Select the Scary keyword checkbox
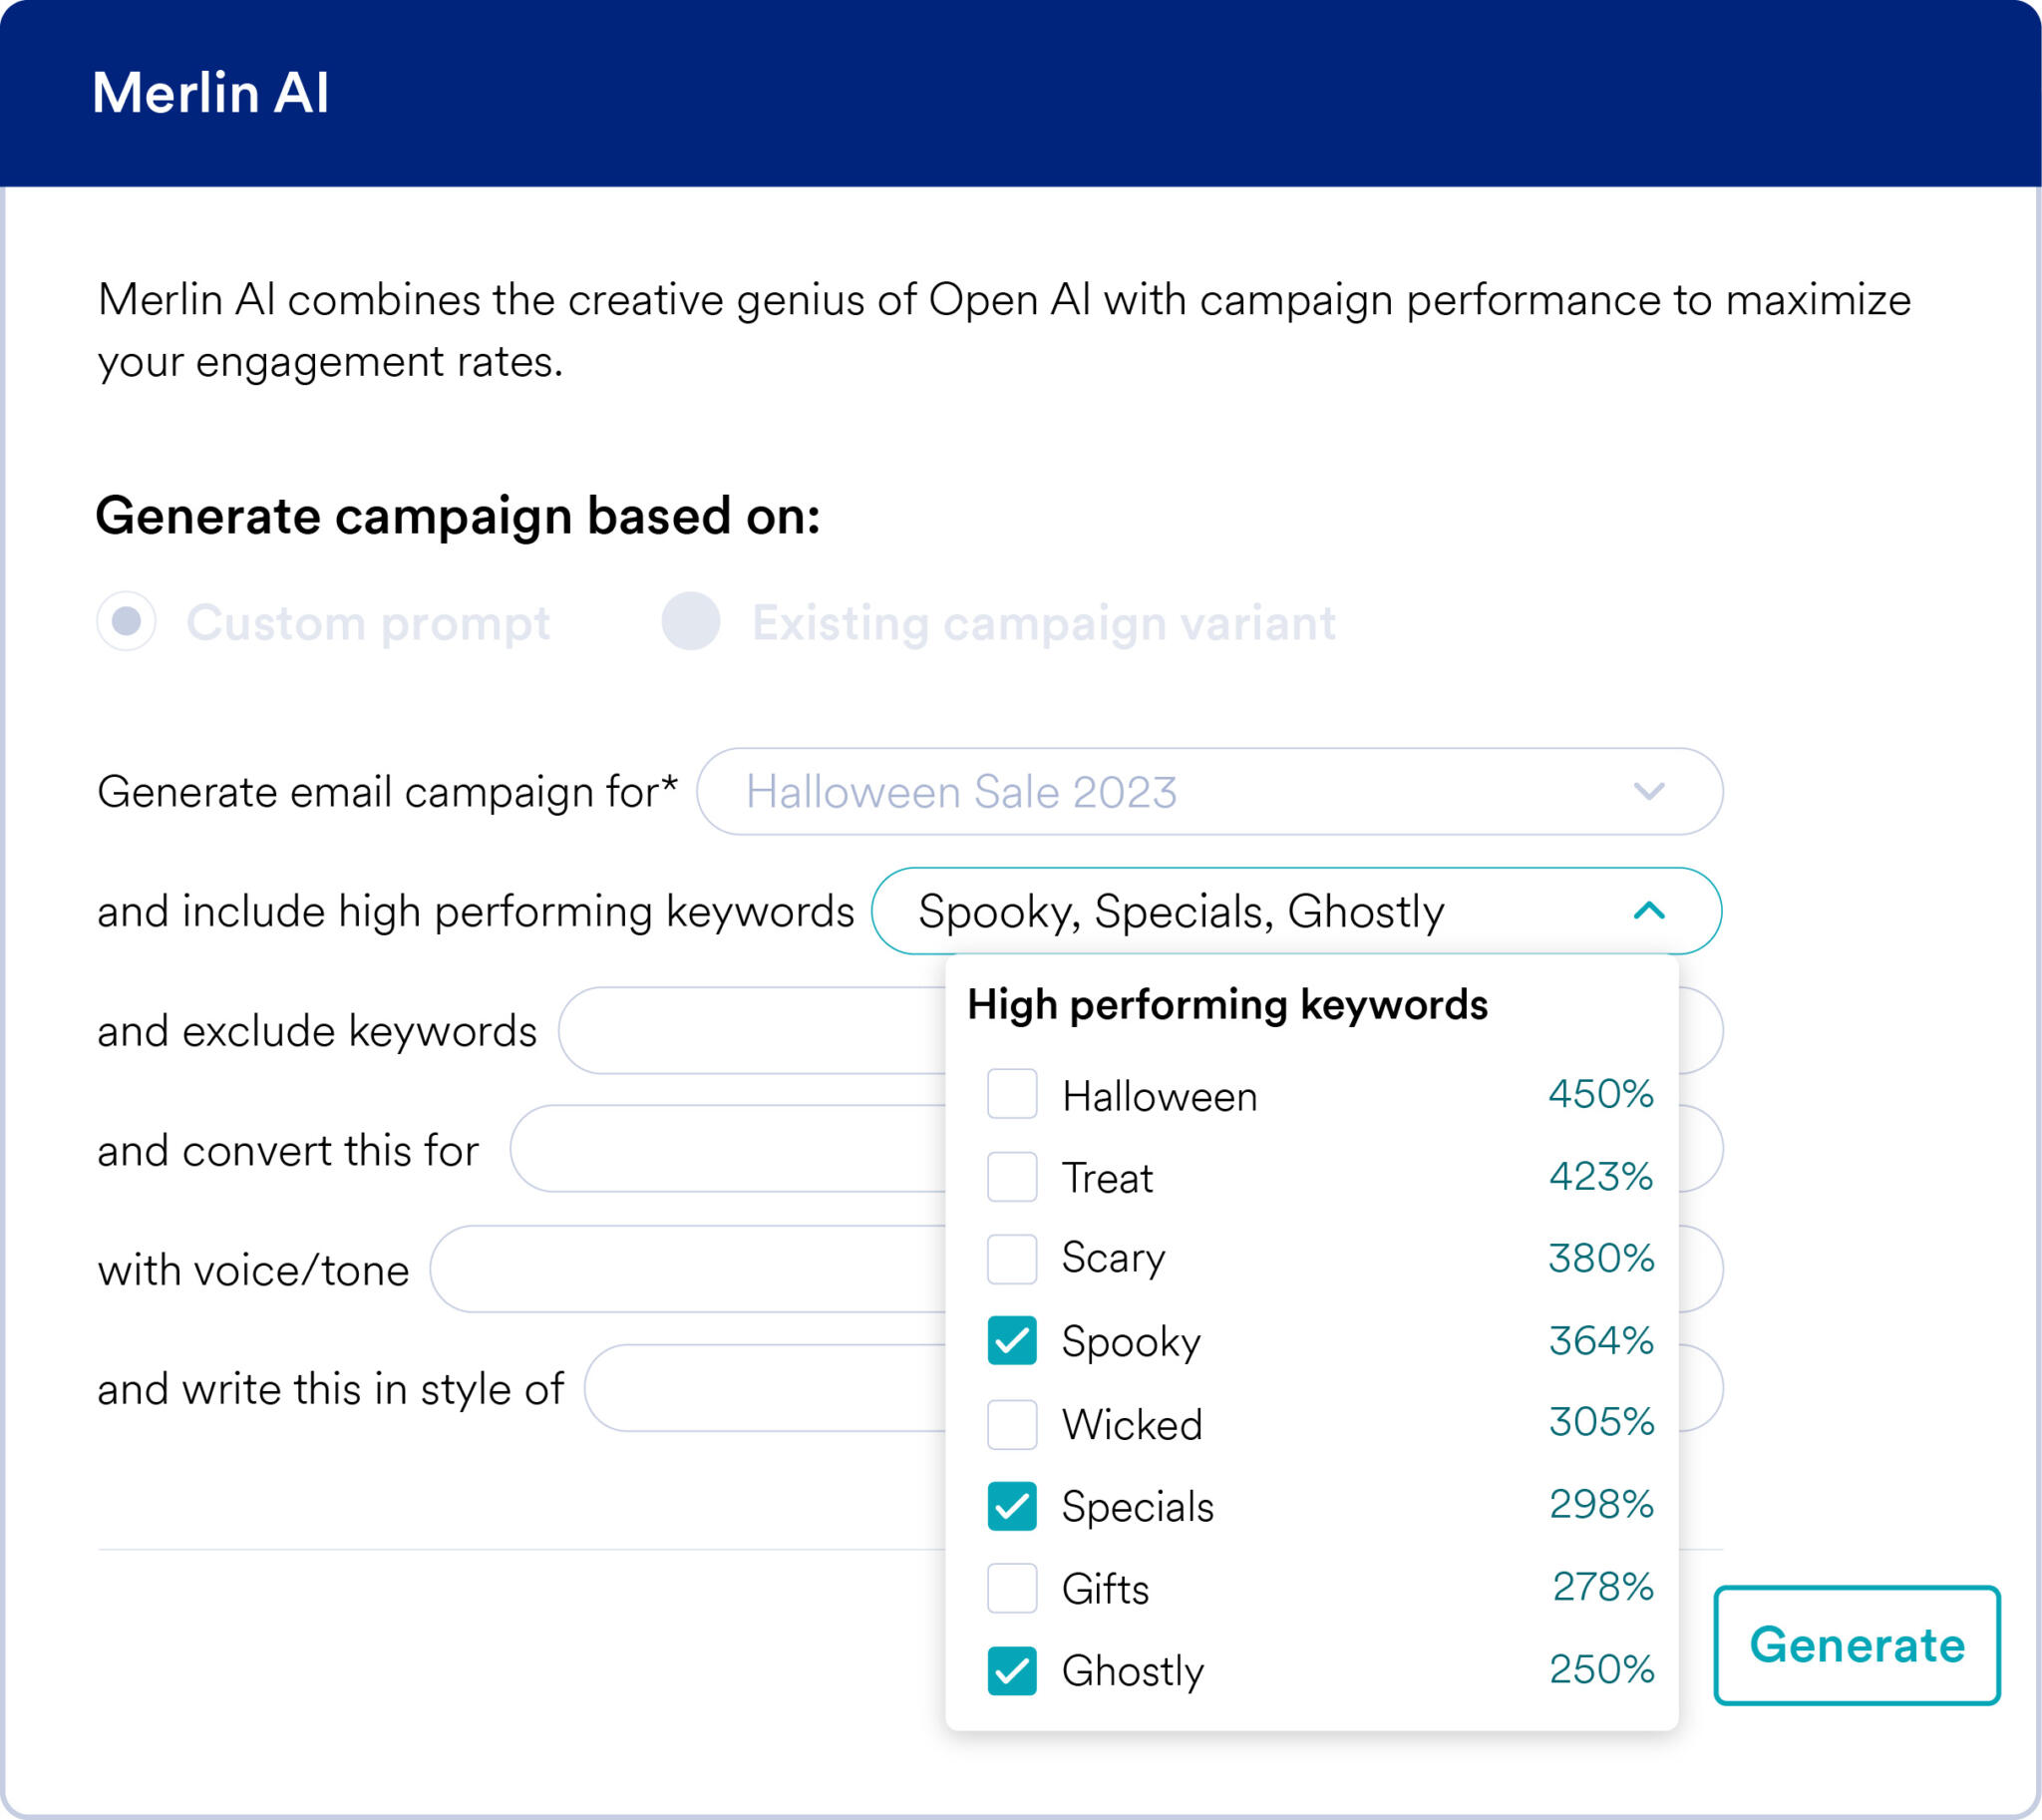The width and height of the screenshot is (2042, 1820). click(1011, 1259)
